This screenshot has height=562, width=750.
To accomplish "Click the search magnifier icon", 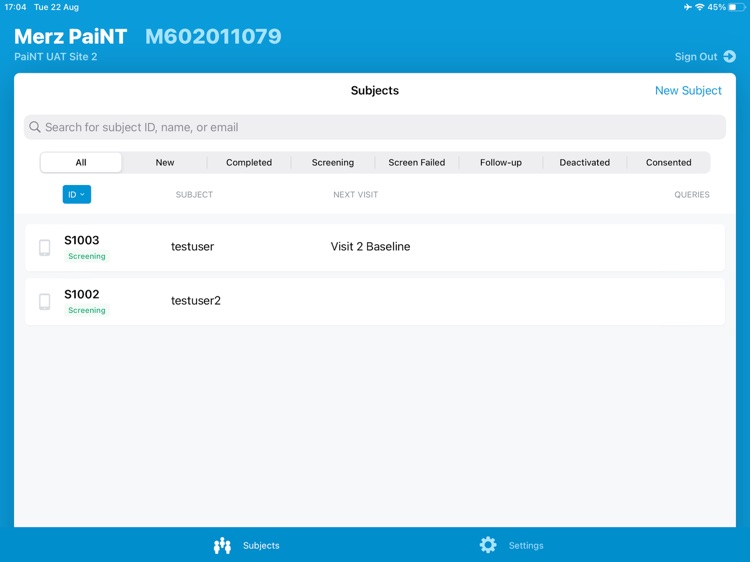I will pyautogui.click(x=35, y=127).
